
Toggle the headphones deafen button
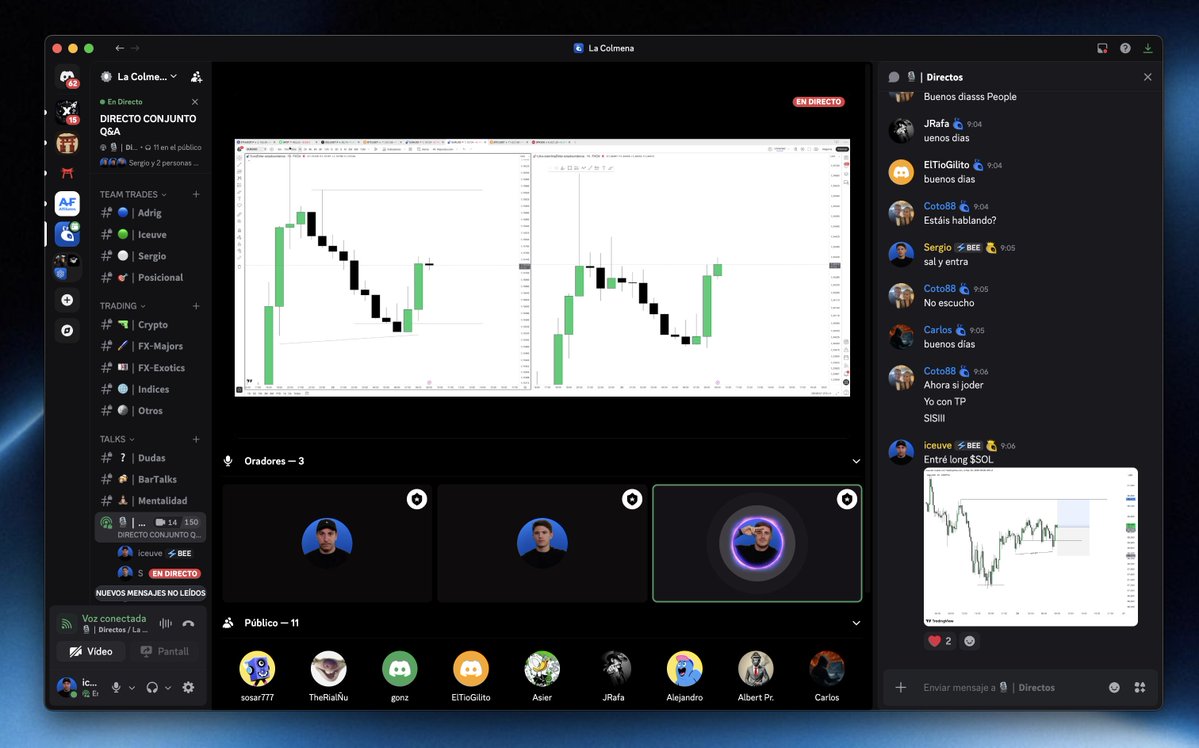[x=152, y=688]
